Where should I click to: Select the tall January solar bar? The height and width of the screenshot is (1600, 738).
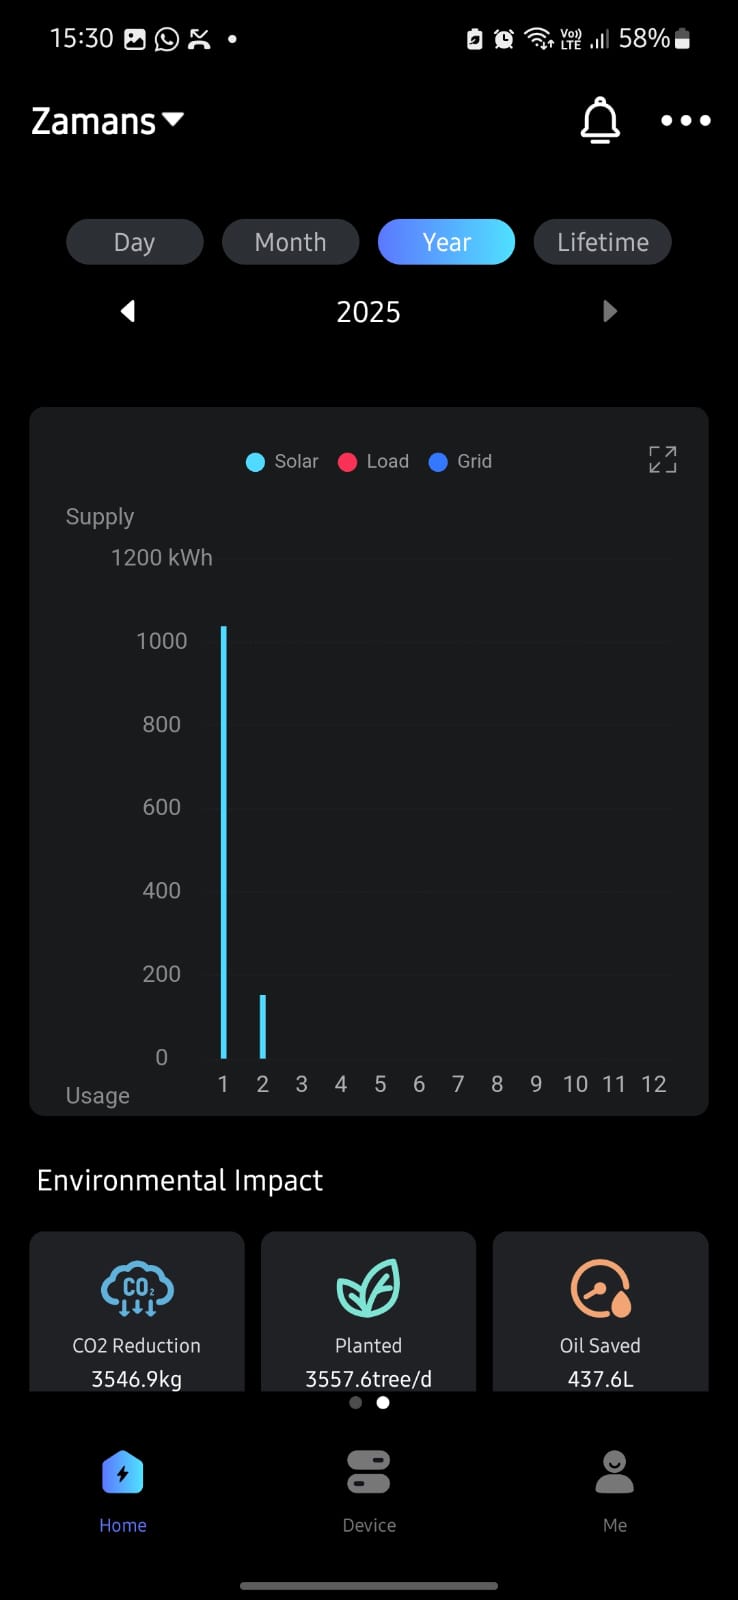(224, 840)
